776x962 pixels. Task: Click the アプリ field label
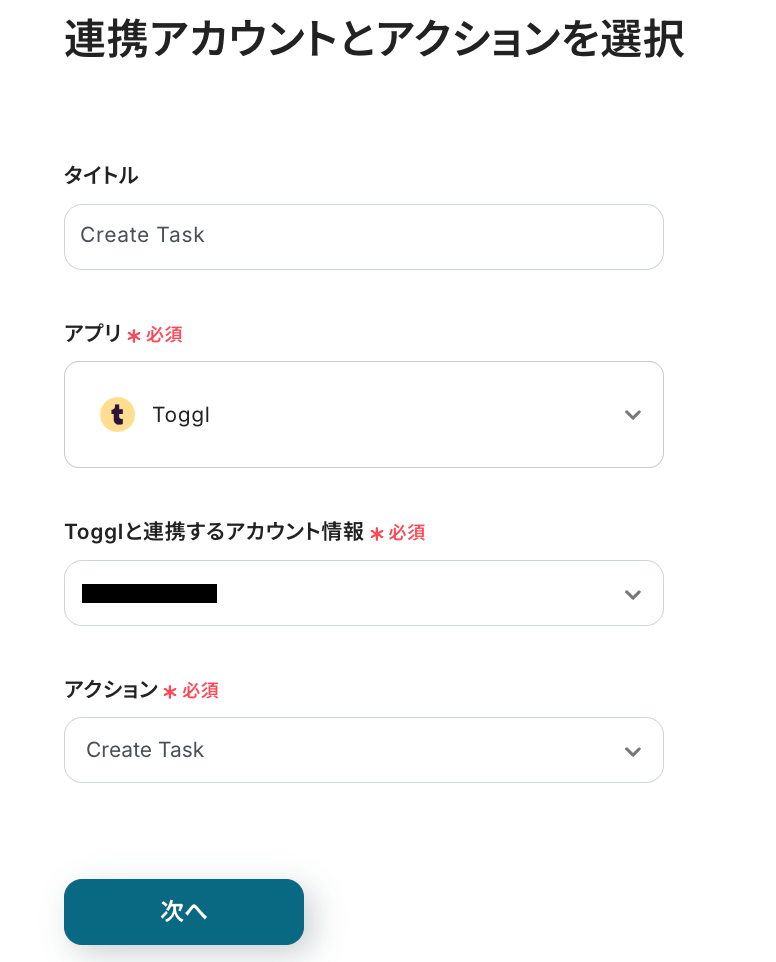pos(93,334)
